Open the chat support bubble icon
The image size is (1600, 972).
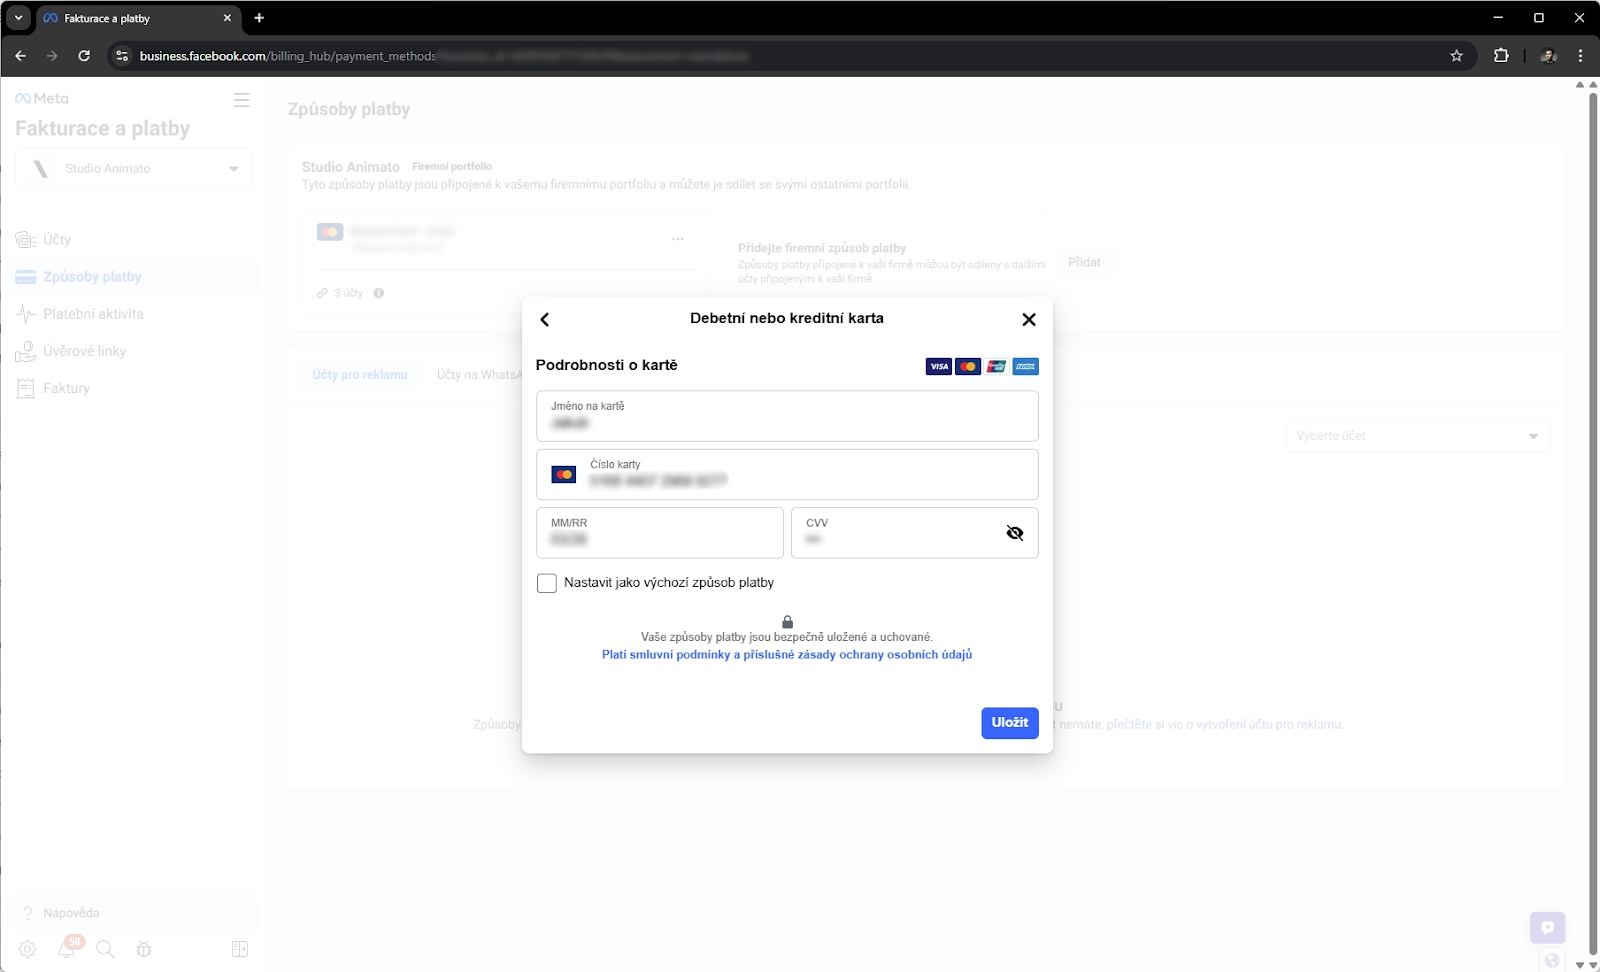pos(1547,928)
